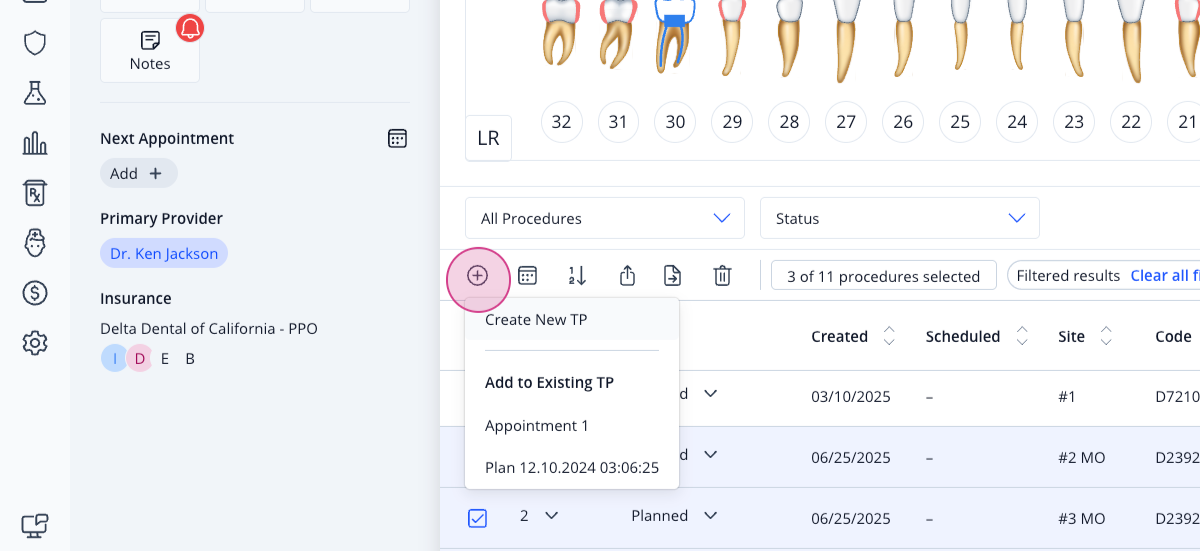The width and height of the screenshot is (1200, 551).
Task: Click site cell #2 MO
Action: [x=1081, y=458]
